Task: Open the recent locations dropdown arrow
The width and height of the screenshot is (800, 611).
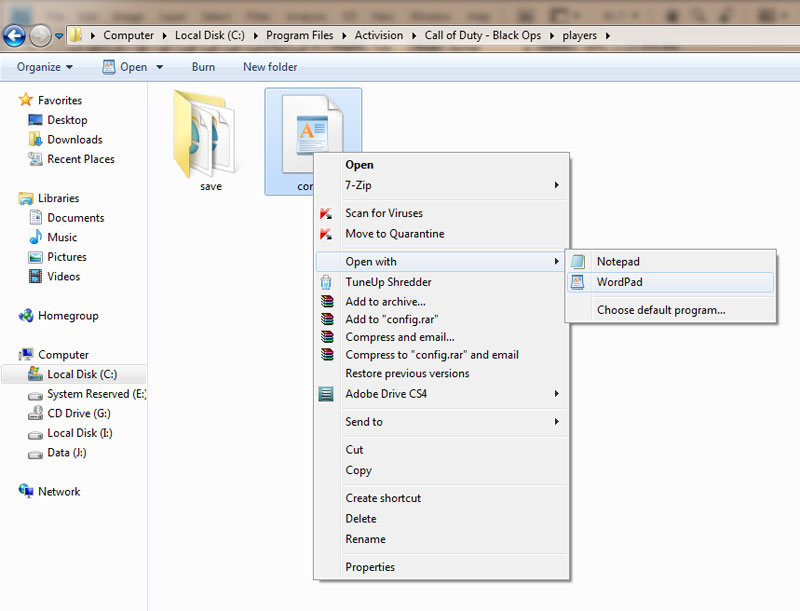Action: tap(59, 36)
